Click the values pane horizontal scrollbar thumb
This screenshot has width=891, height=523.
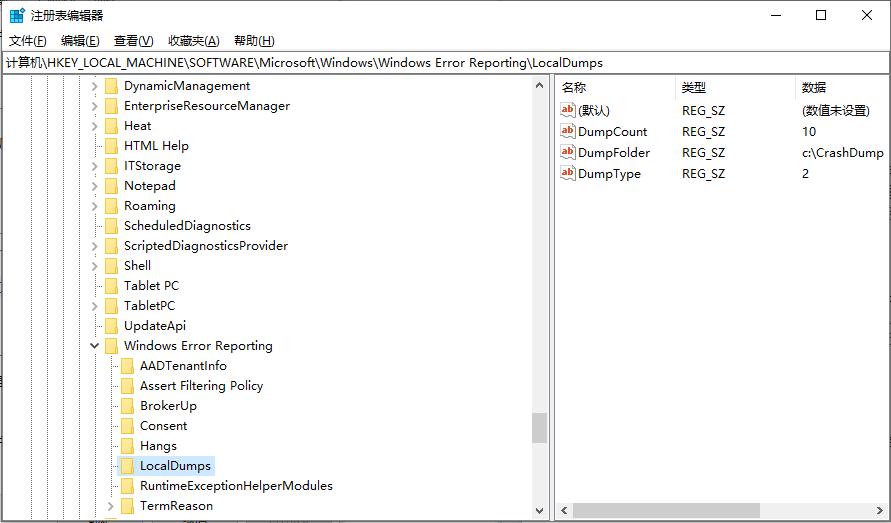point(665,510)
